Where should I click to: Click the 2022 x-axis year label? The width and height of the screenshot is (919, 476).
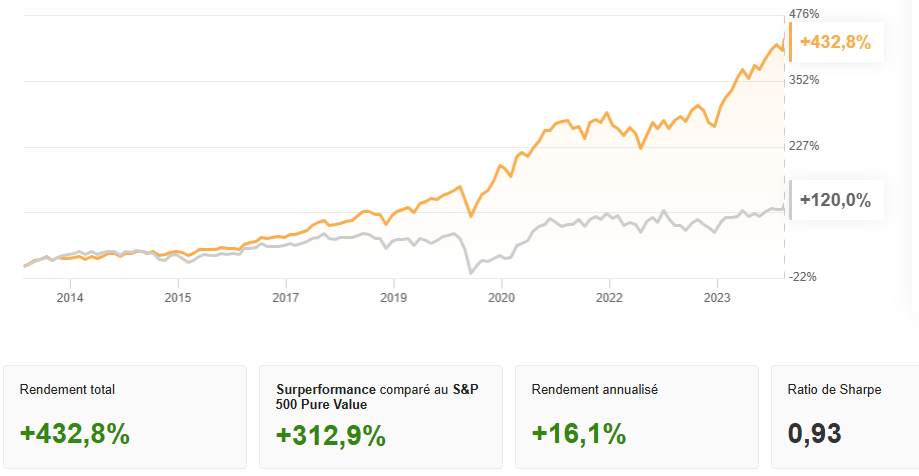(x=609, y=297)
